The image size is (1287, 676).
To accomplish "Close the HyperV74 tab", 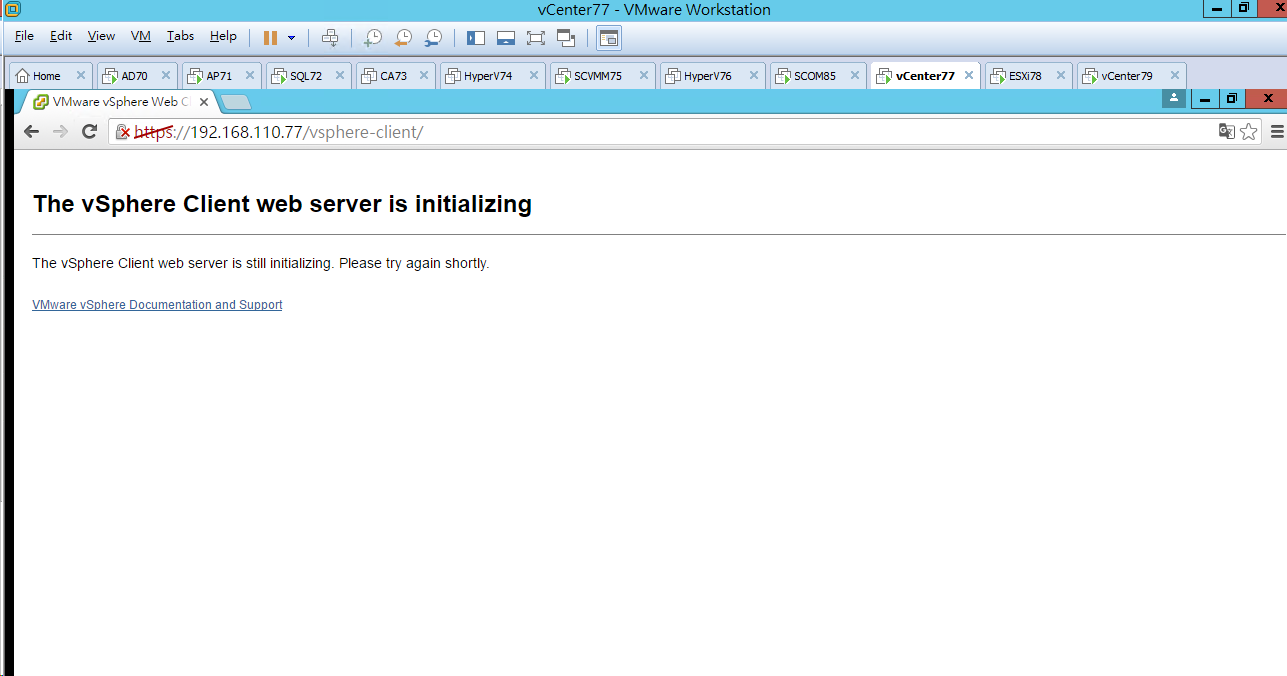I will click(534, 75).
